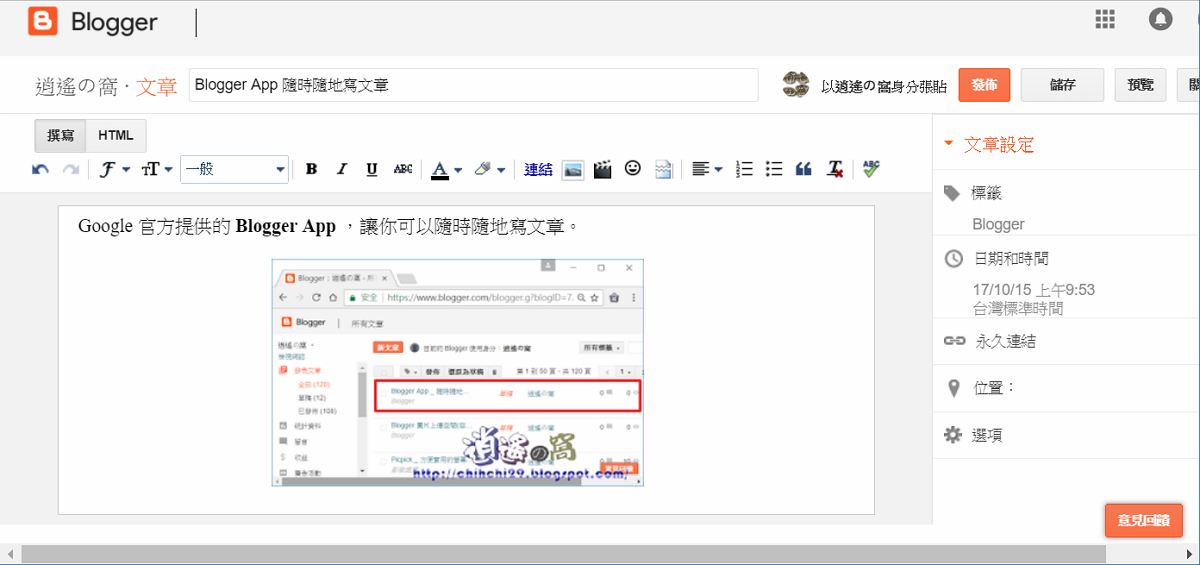Toggle numbered list

click(x=744, y=169)
